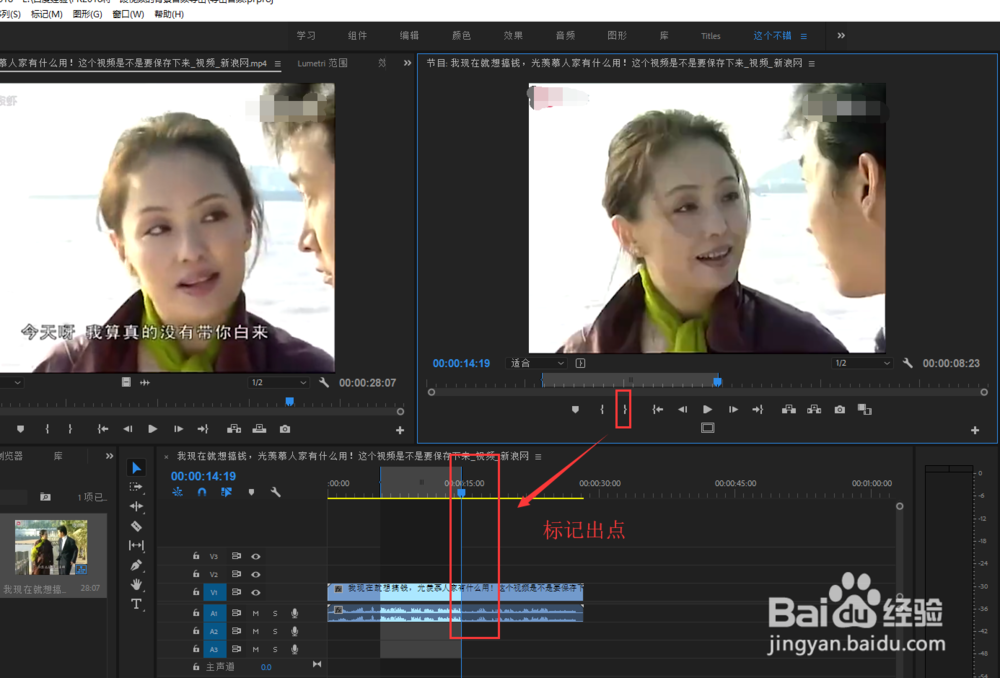Click Extract button in Program monitor
This screenshot has height=678, width=1000.
814,409
